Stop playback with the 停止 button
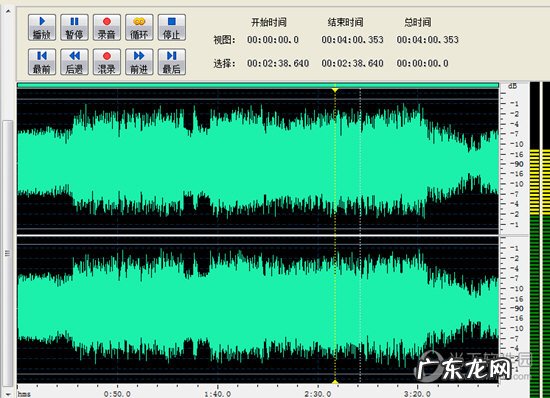Screen dimensions: 550x398 pyautogui.click(x=172, y=27)
